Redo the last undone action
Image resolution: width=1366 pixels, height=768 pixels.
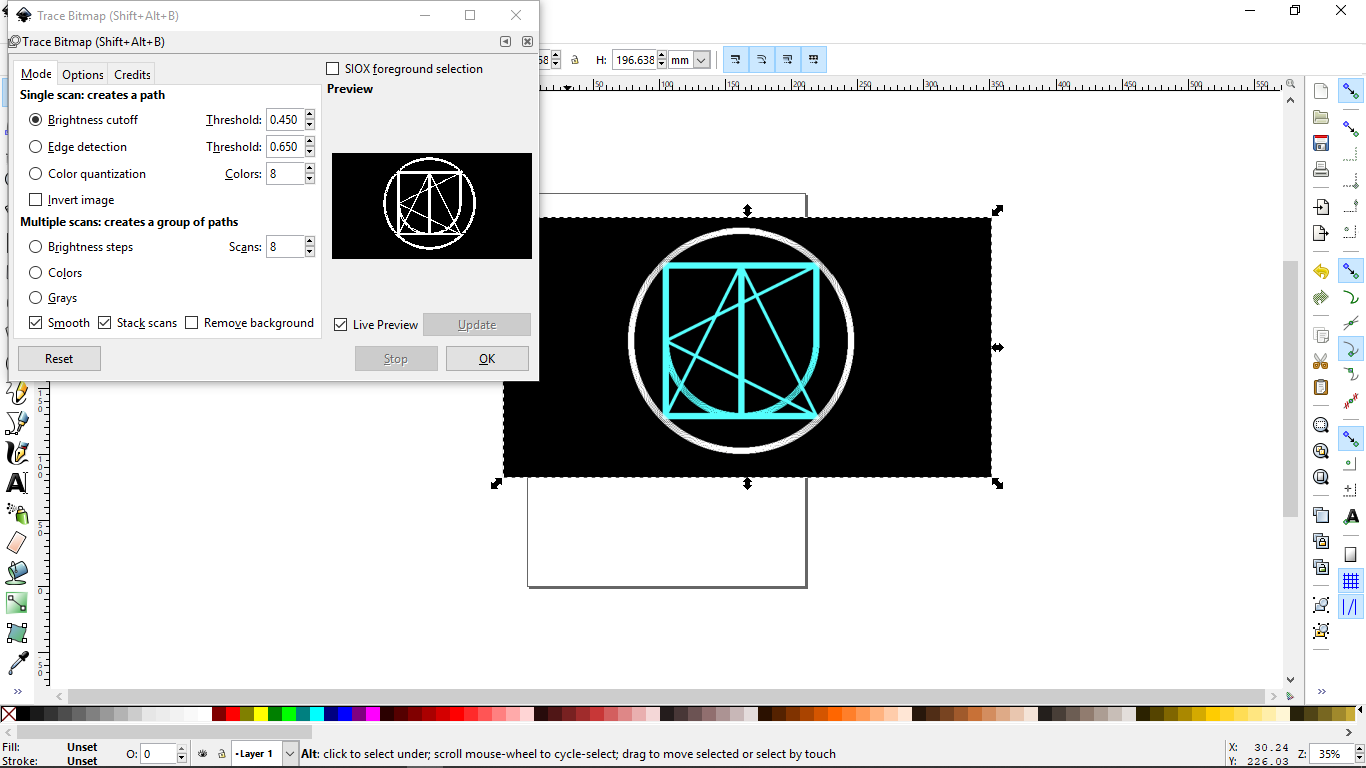point(1321,297)
